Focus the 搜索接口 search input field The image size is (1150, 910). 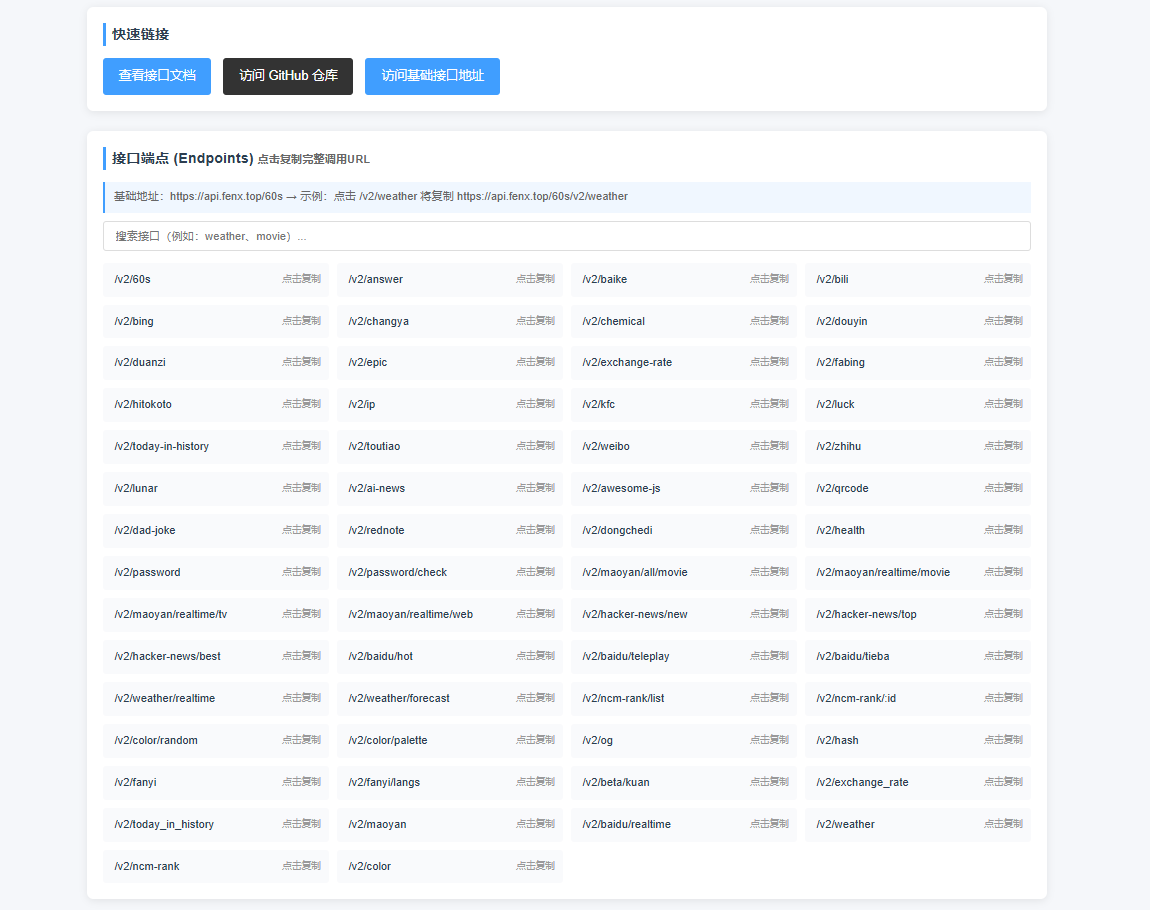(x=566, y=236)
